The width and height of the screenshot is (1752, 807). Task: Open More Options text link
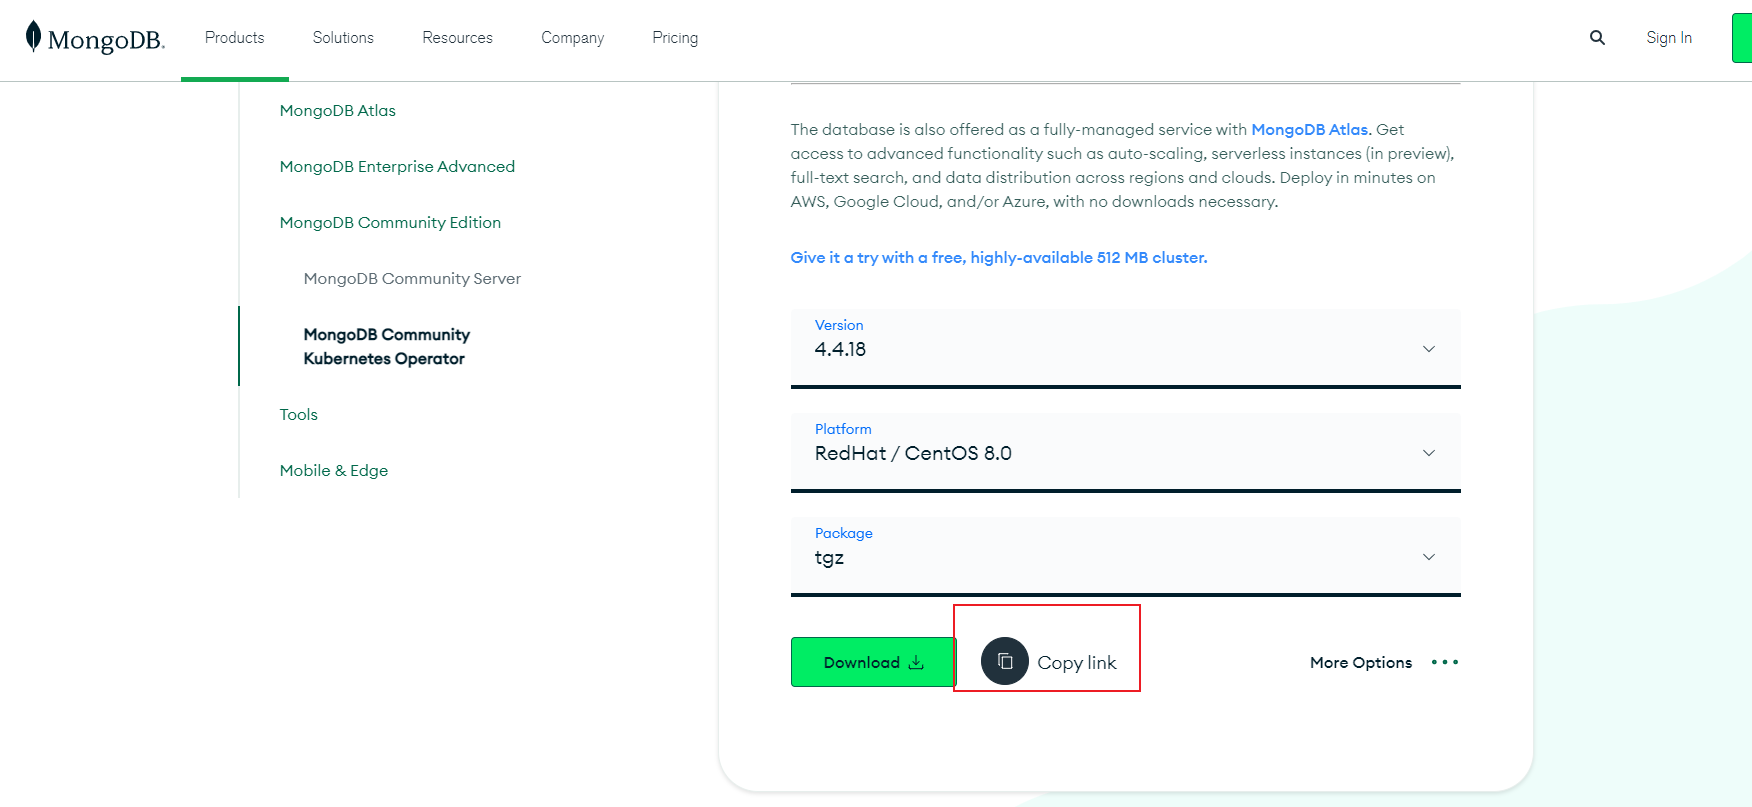click(1361, 662)
